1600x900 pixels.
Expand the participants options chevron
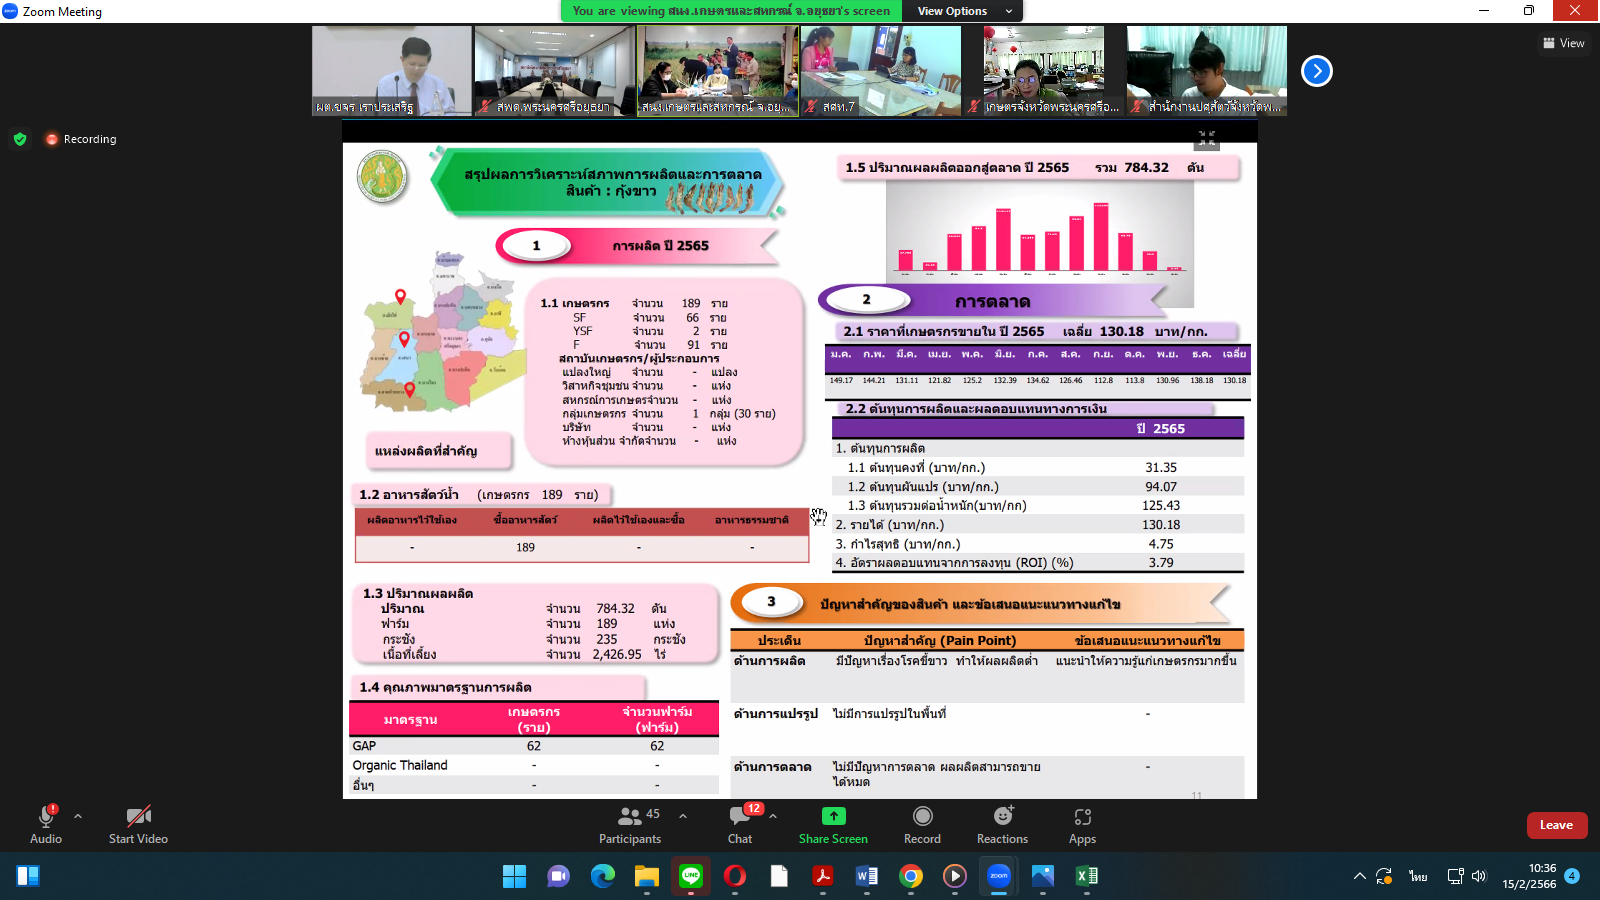pos(683,816)
